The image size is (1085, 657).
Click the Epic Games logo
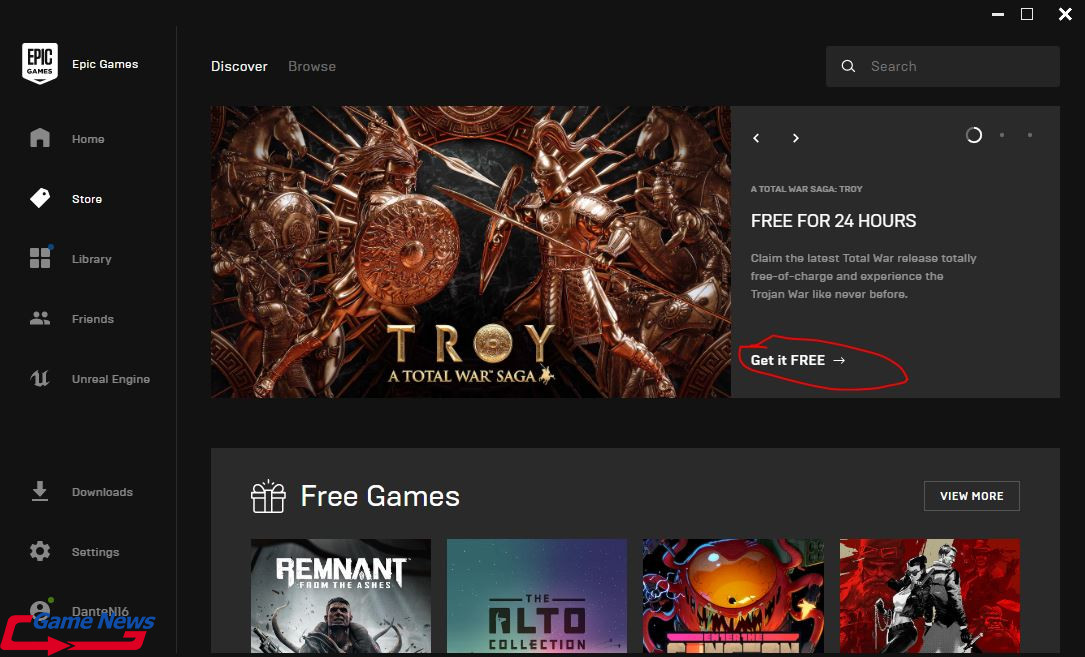pos(40,63)
